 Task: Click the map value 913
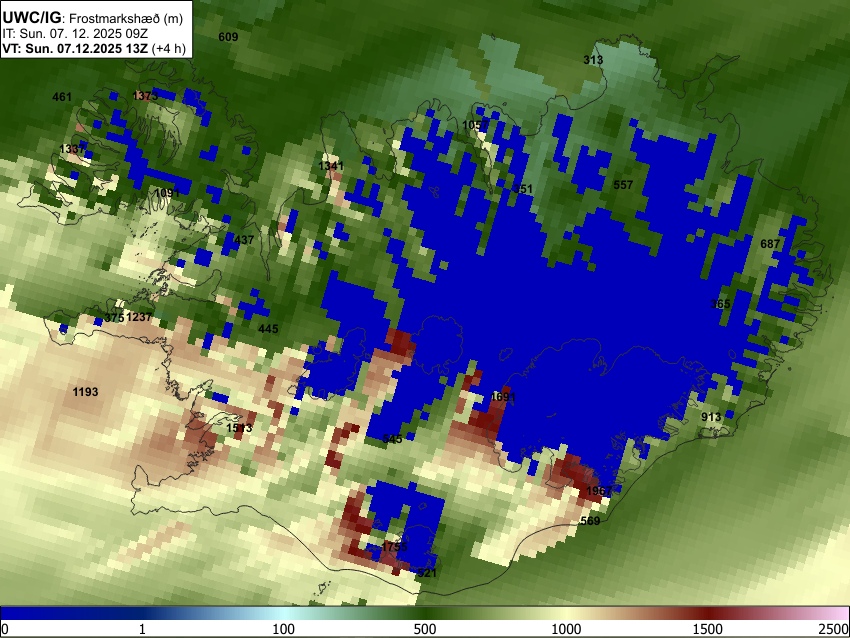click(x=711, y=417)
